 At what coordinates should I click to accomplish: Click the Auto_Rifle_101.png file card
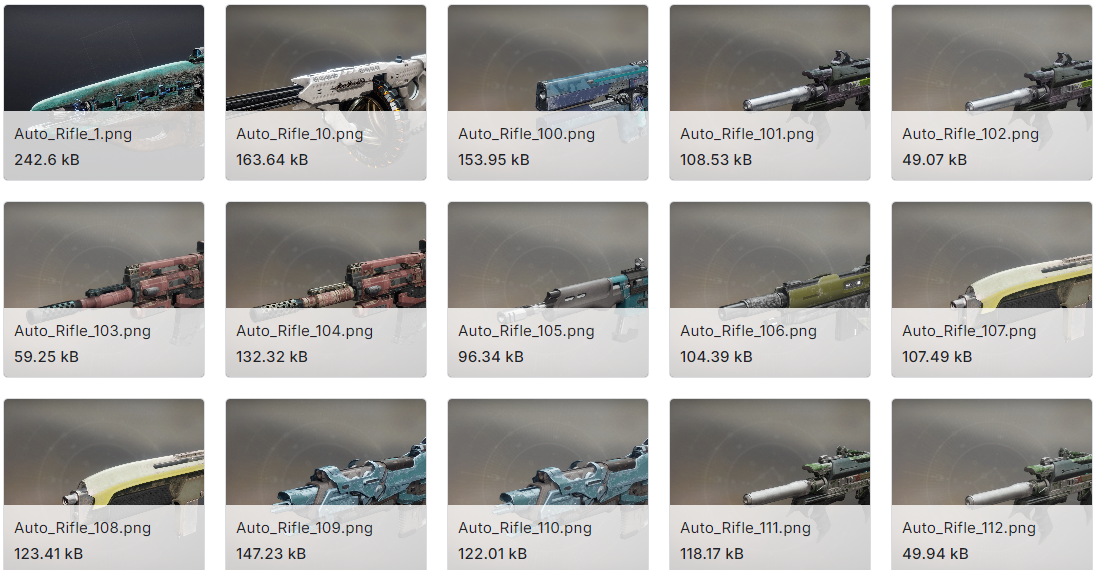click(770, 92)
